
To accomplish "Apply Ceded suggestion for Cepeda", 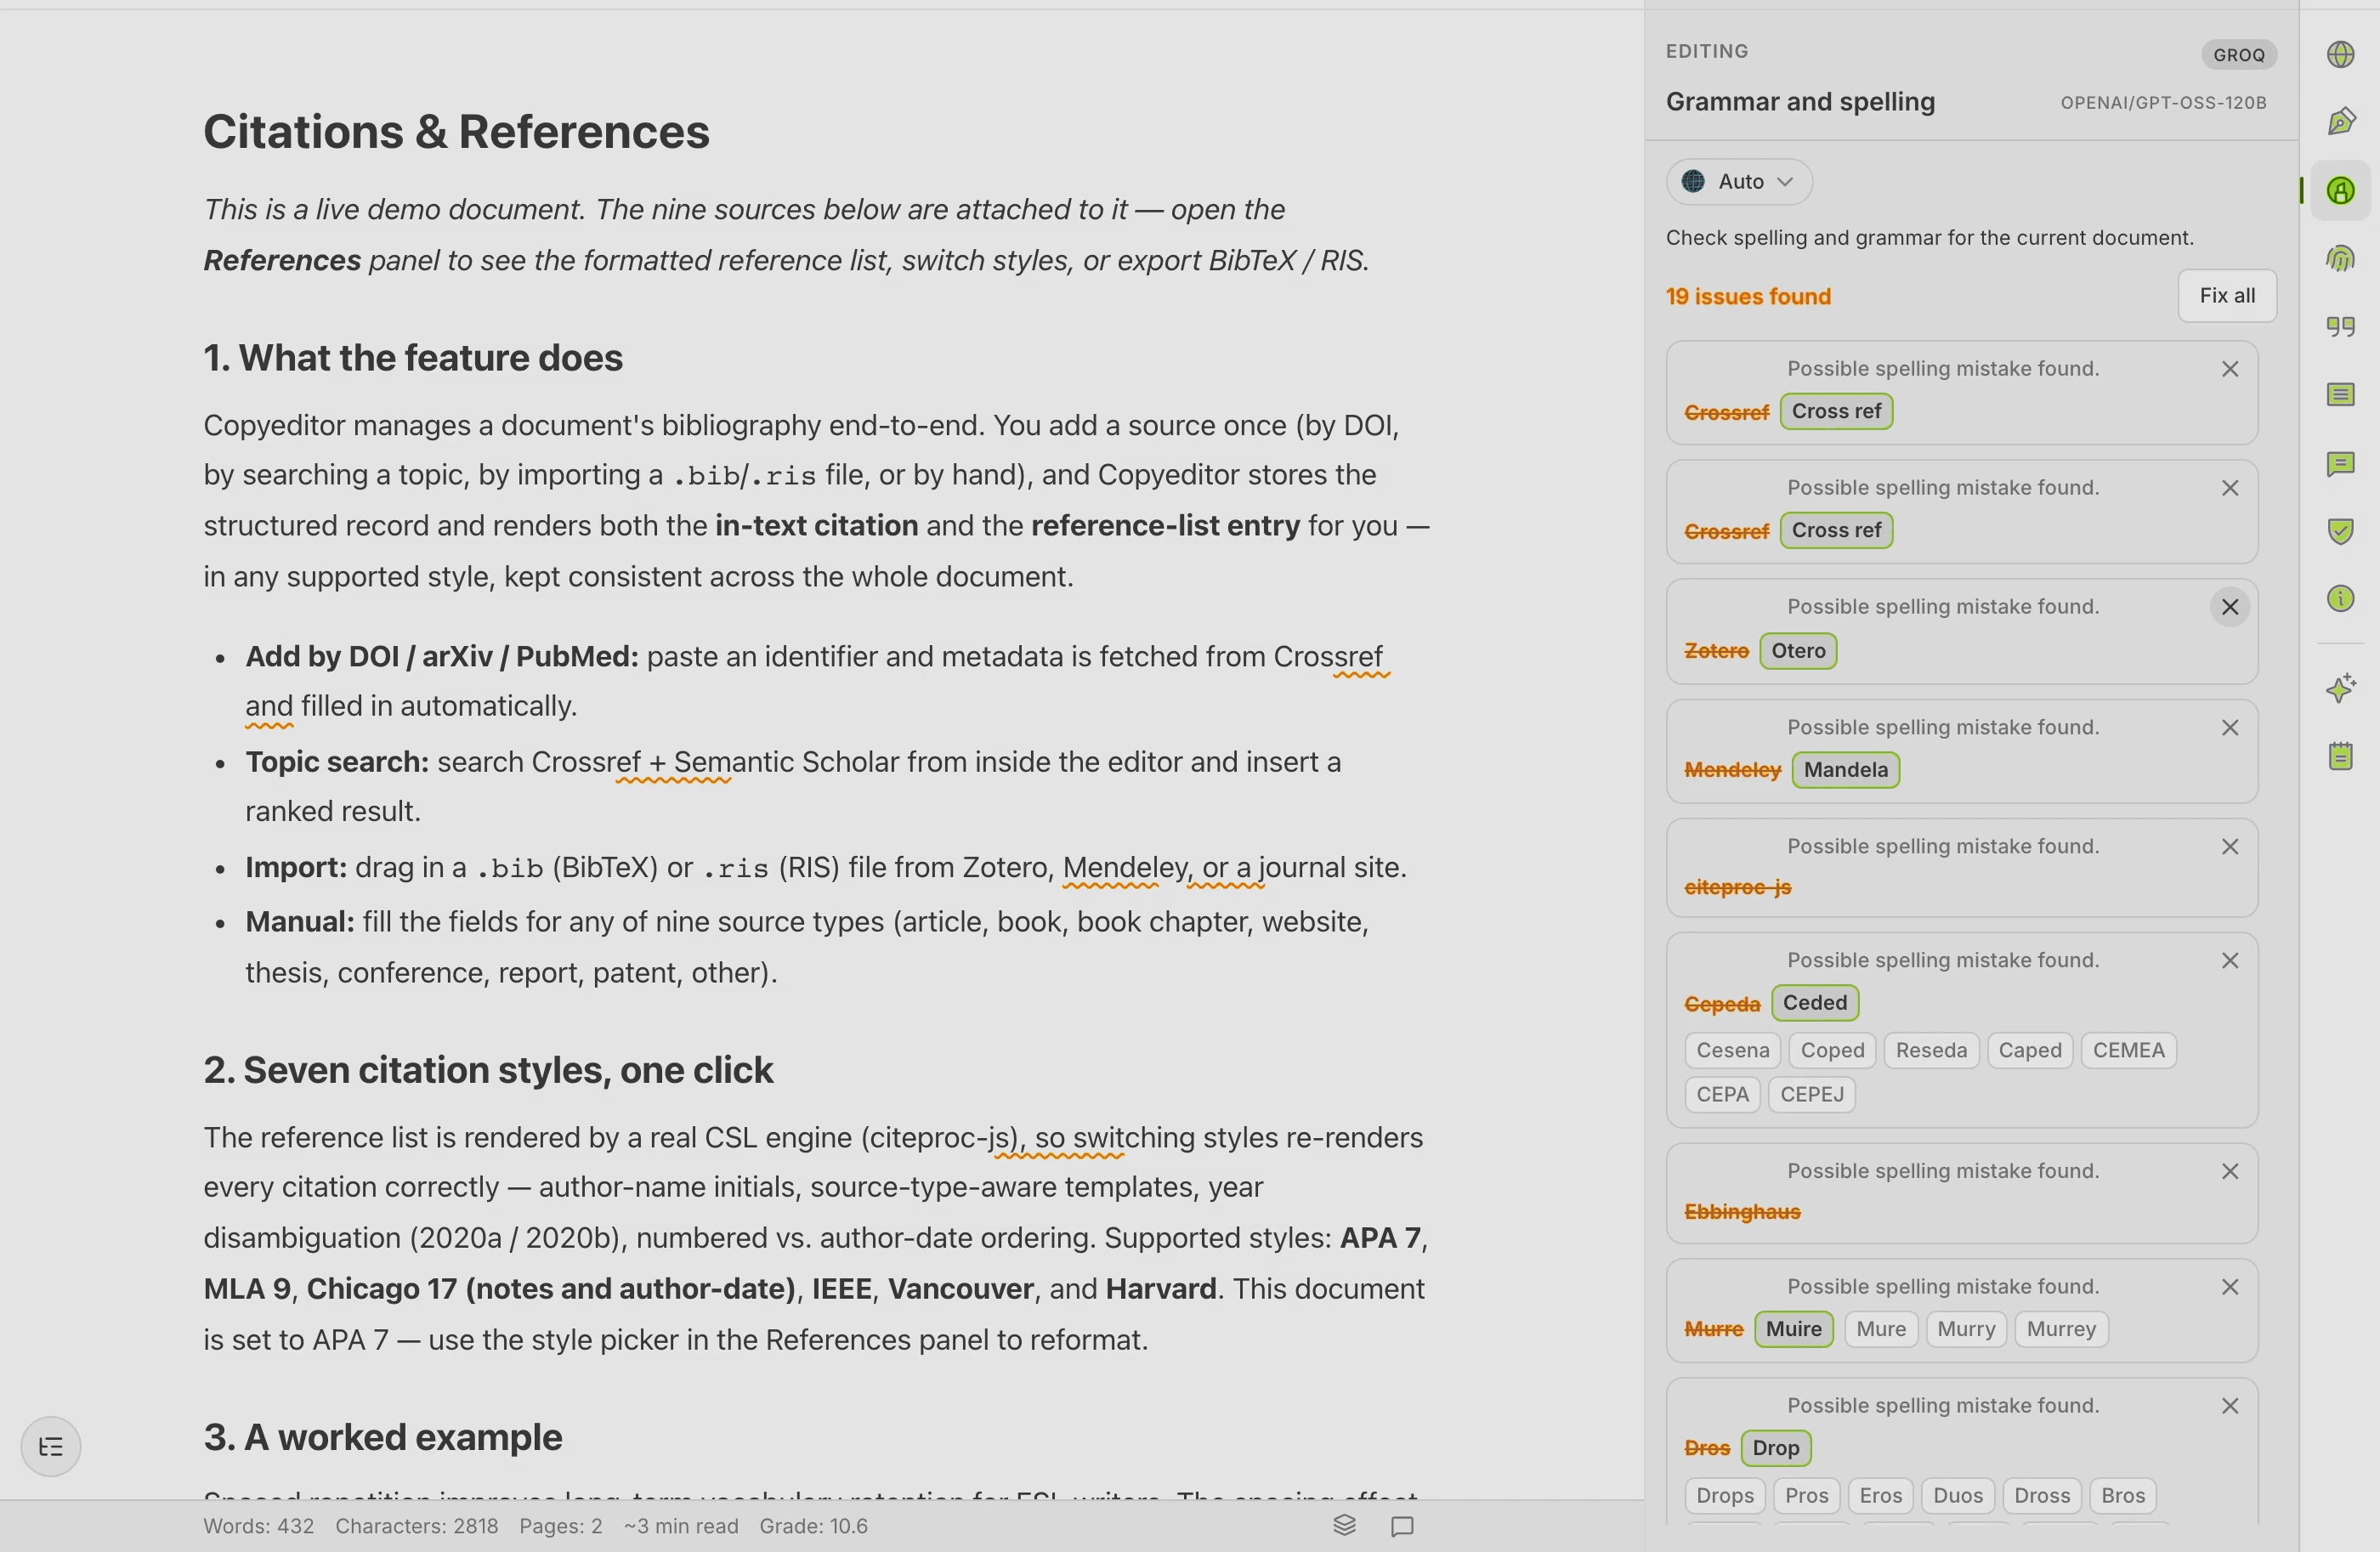I will point(1814,1003).
